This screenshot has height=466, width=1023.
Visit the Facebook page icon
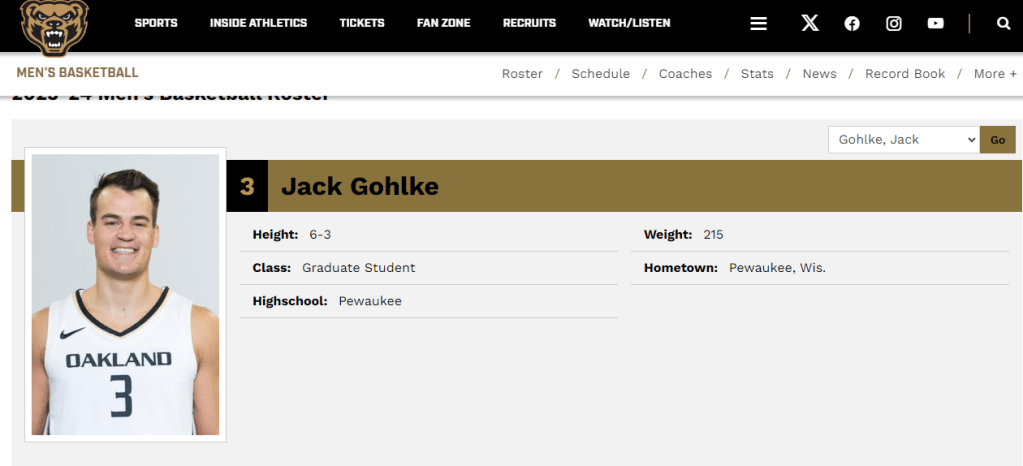[852, 24]
